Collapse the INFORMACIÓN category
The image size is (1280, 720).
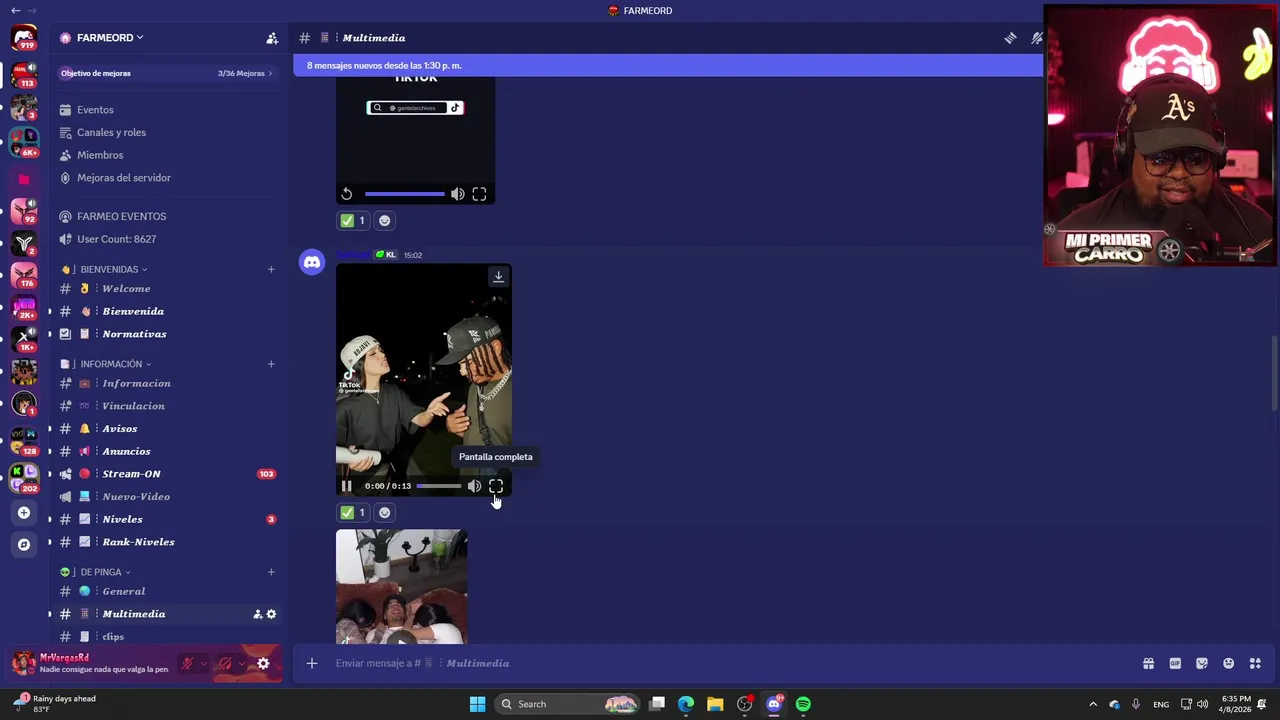click(x=106, y=364)
